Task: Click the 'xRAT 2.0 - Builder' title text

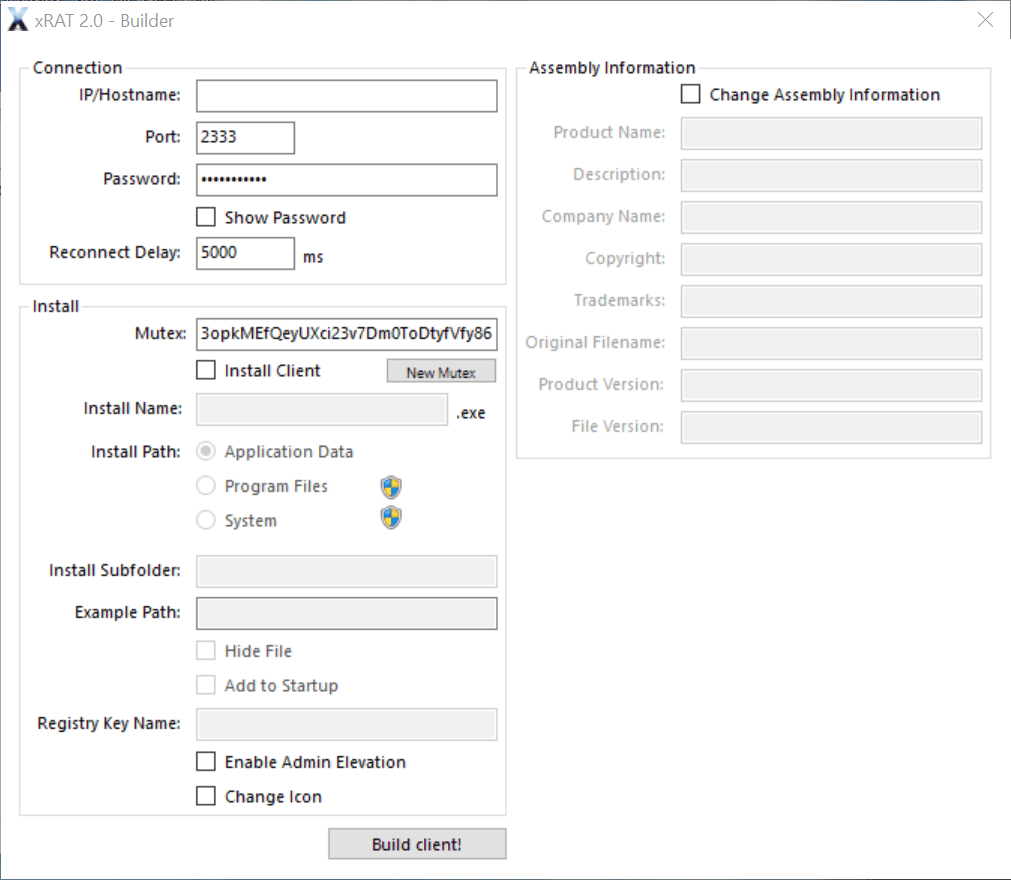Action: pyautogui.click(x=104, y=21)
